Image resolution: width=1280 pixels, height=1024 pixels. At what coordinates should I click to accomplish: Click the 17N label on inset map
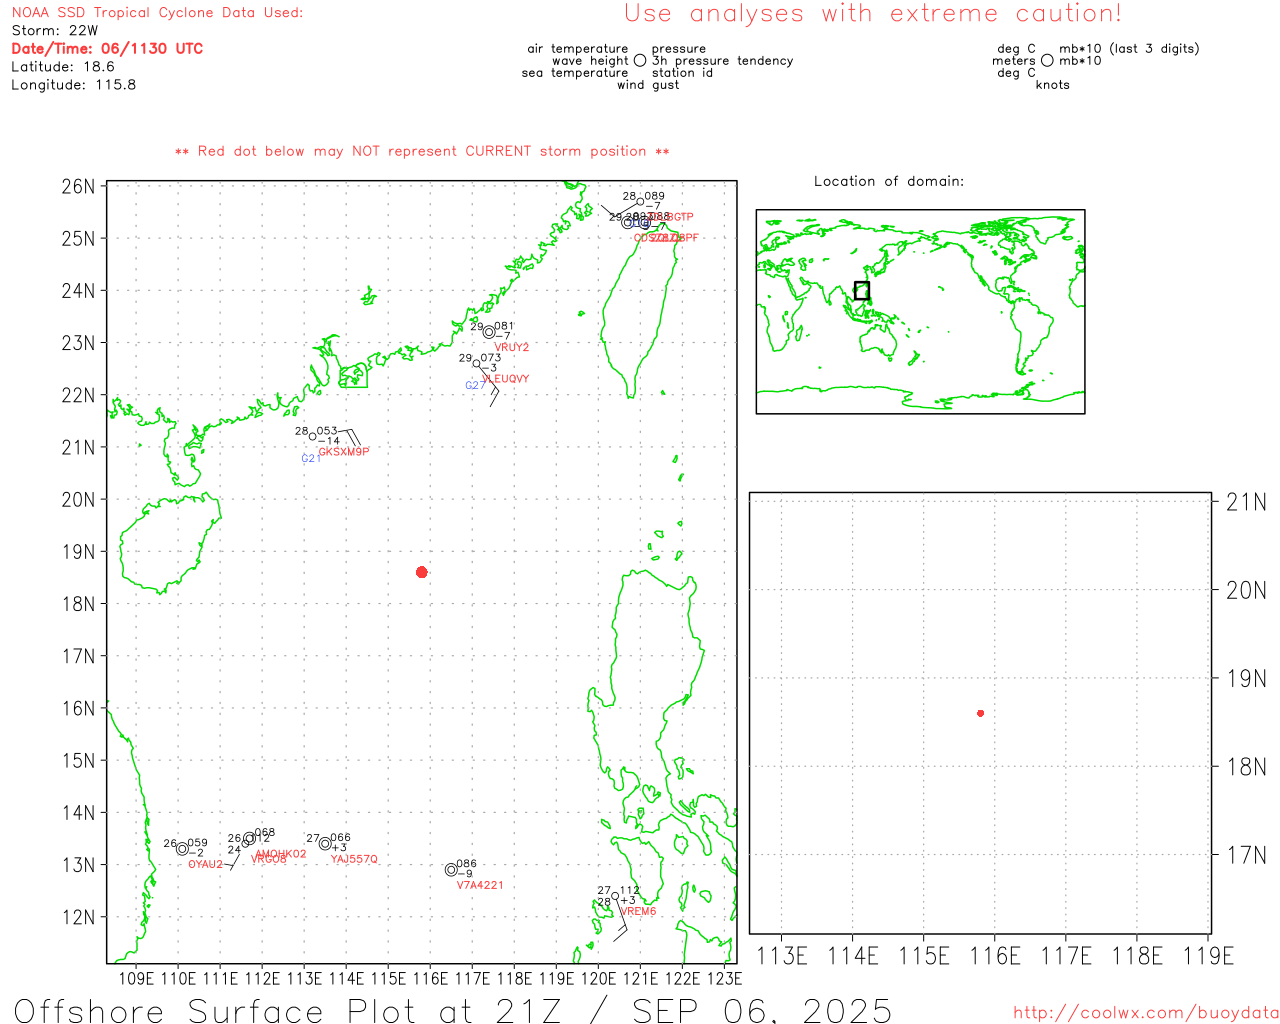1246,855
